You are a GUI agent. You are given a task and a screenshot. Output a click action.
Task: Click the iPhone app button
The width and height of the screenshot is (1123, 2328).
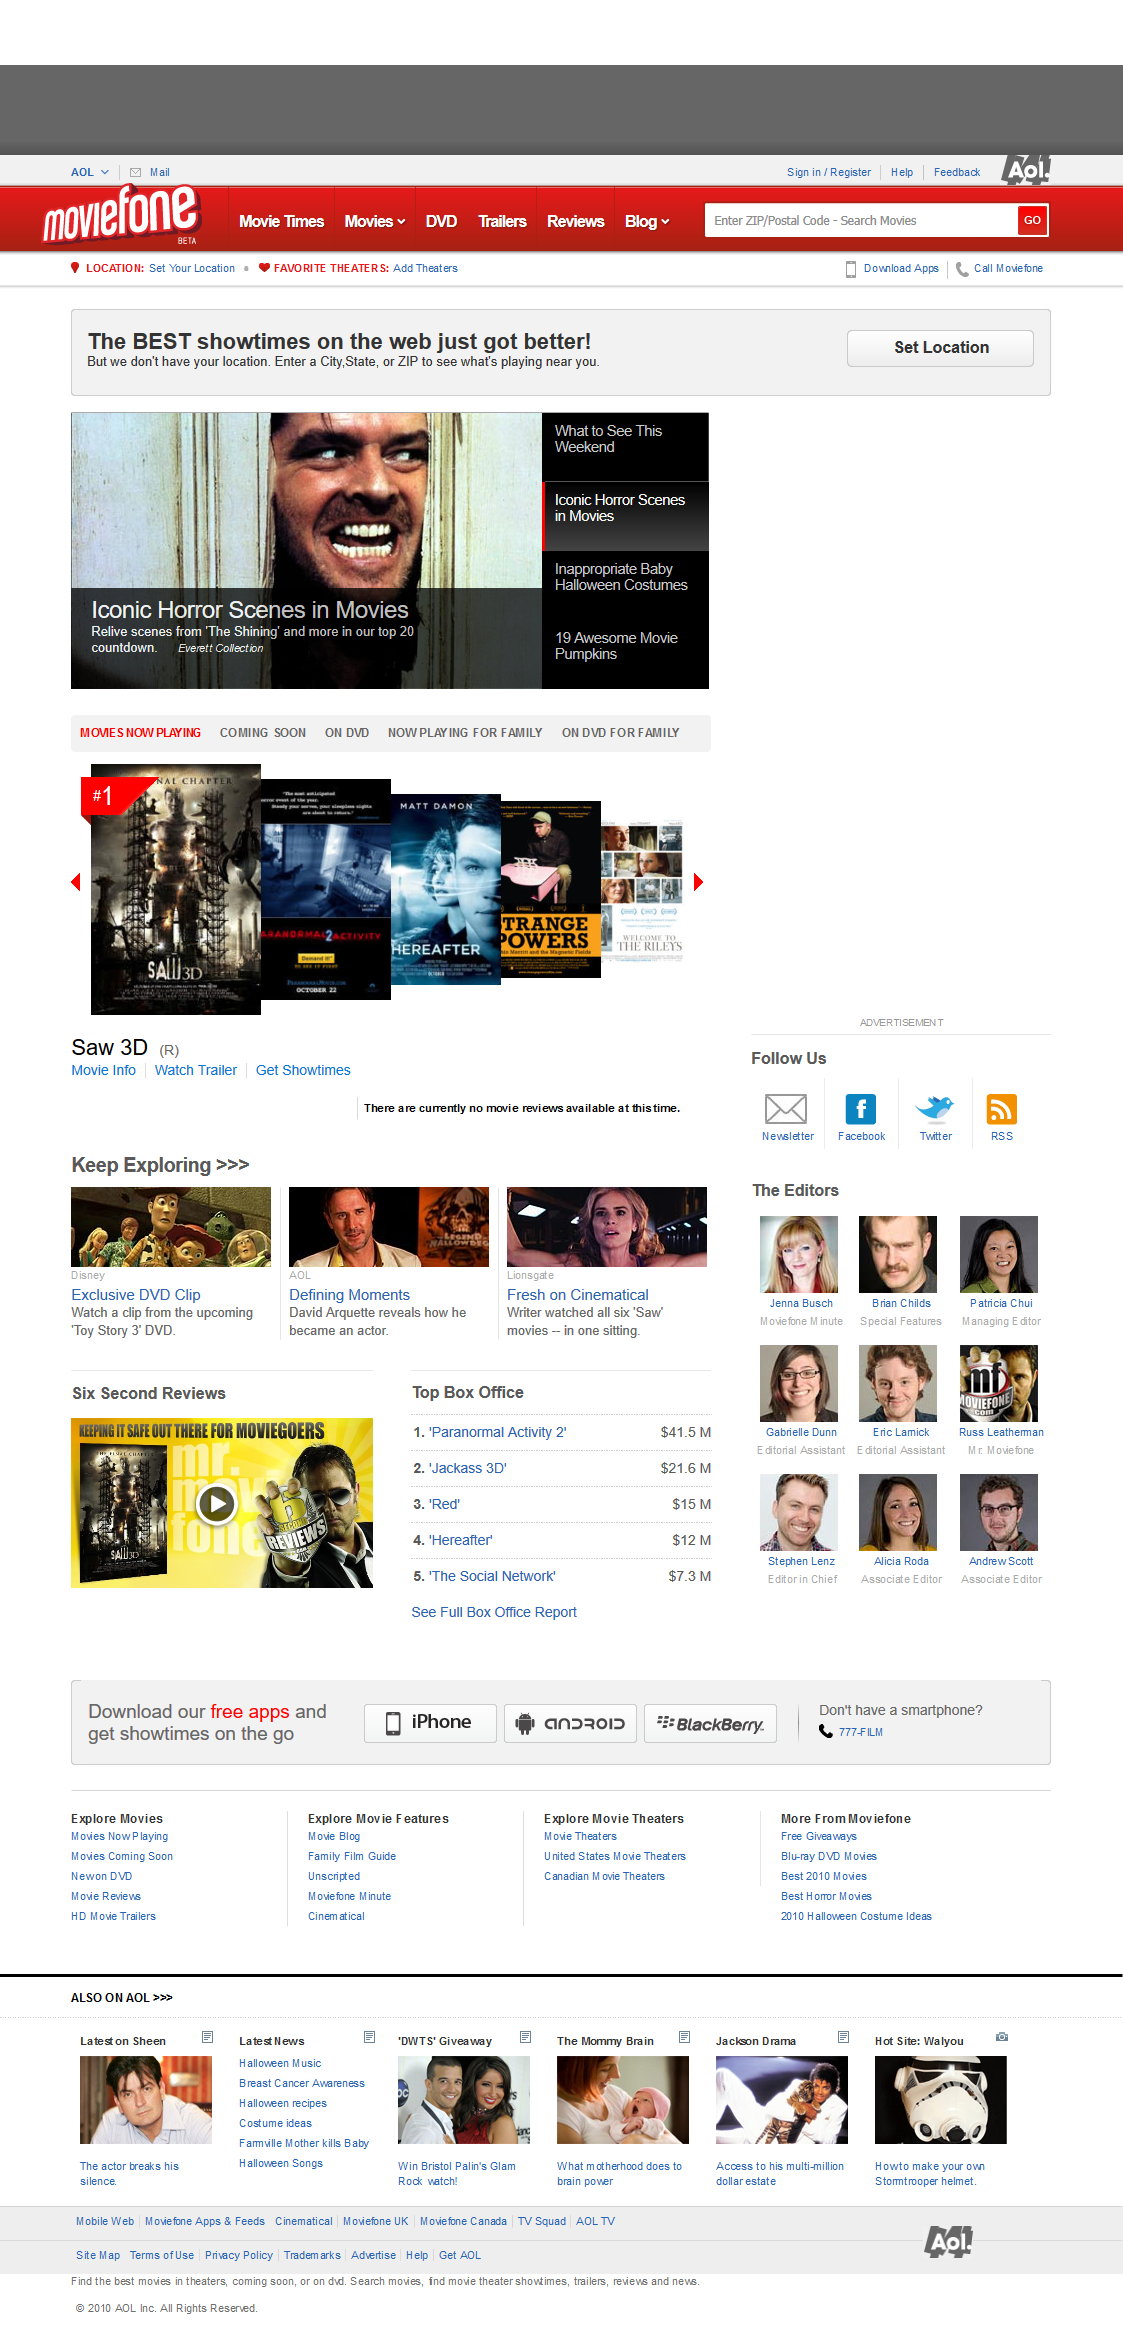pos(430,1722)
